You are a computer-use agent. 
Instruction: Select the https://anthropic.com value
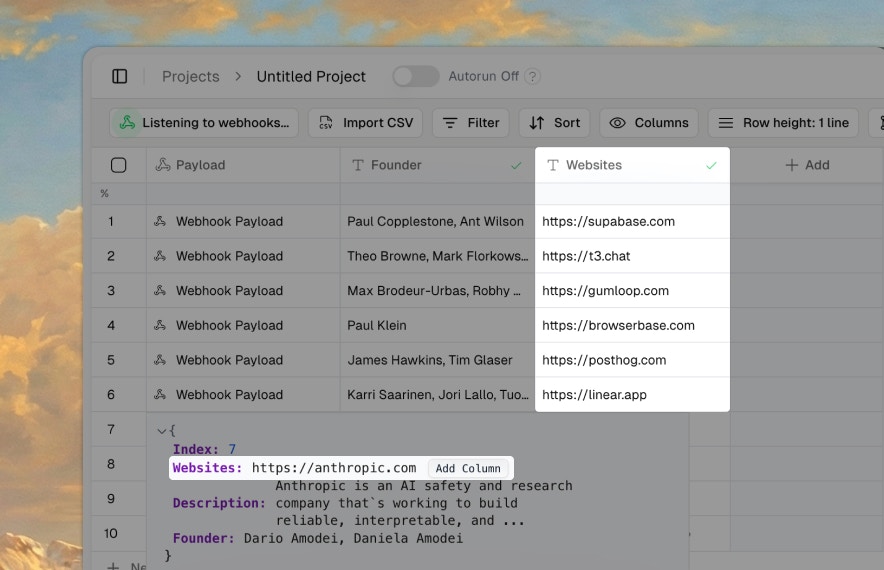tap(334, 468)
